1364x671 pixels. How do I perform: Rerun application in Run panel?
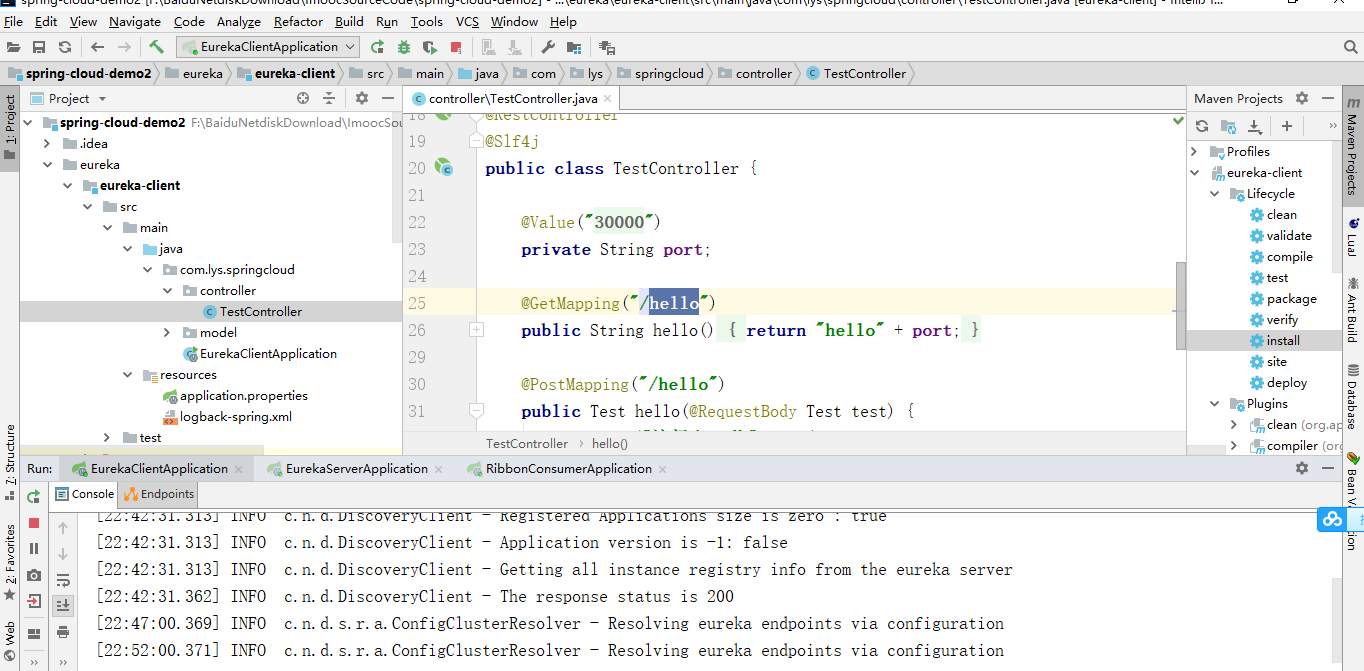coord(34,496)
